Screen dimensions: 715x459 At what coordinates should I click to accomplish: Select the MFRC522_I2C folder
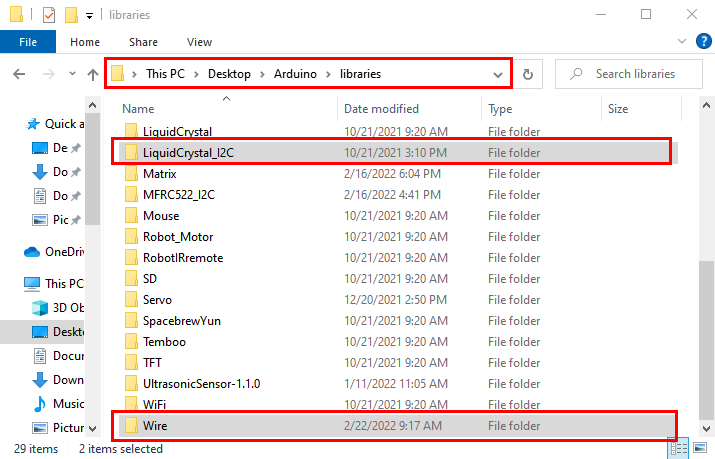point(179,195)
